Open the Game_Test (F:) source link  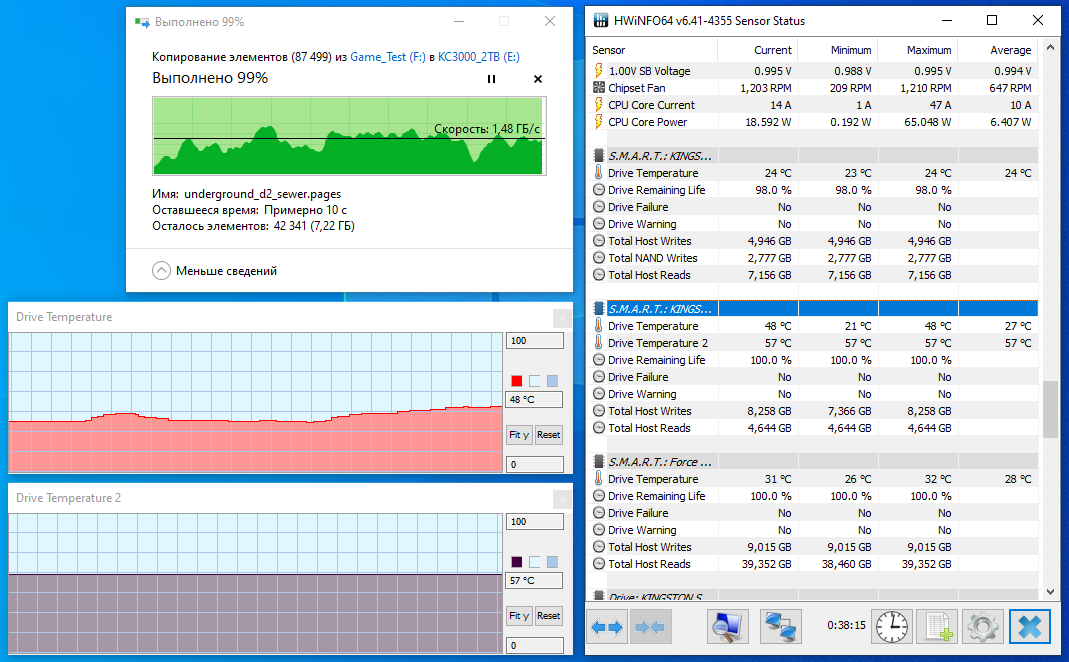(388, 57)
